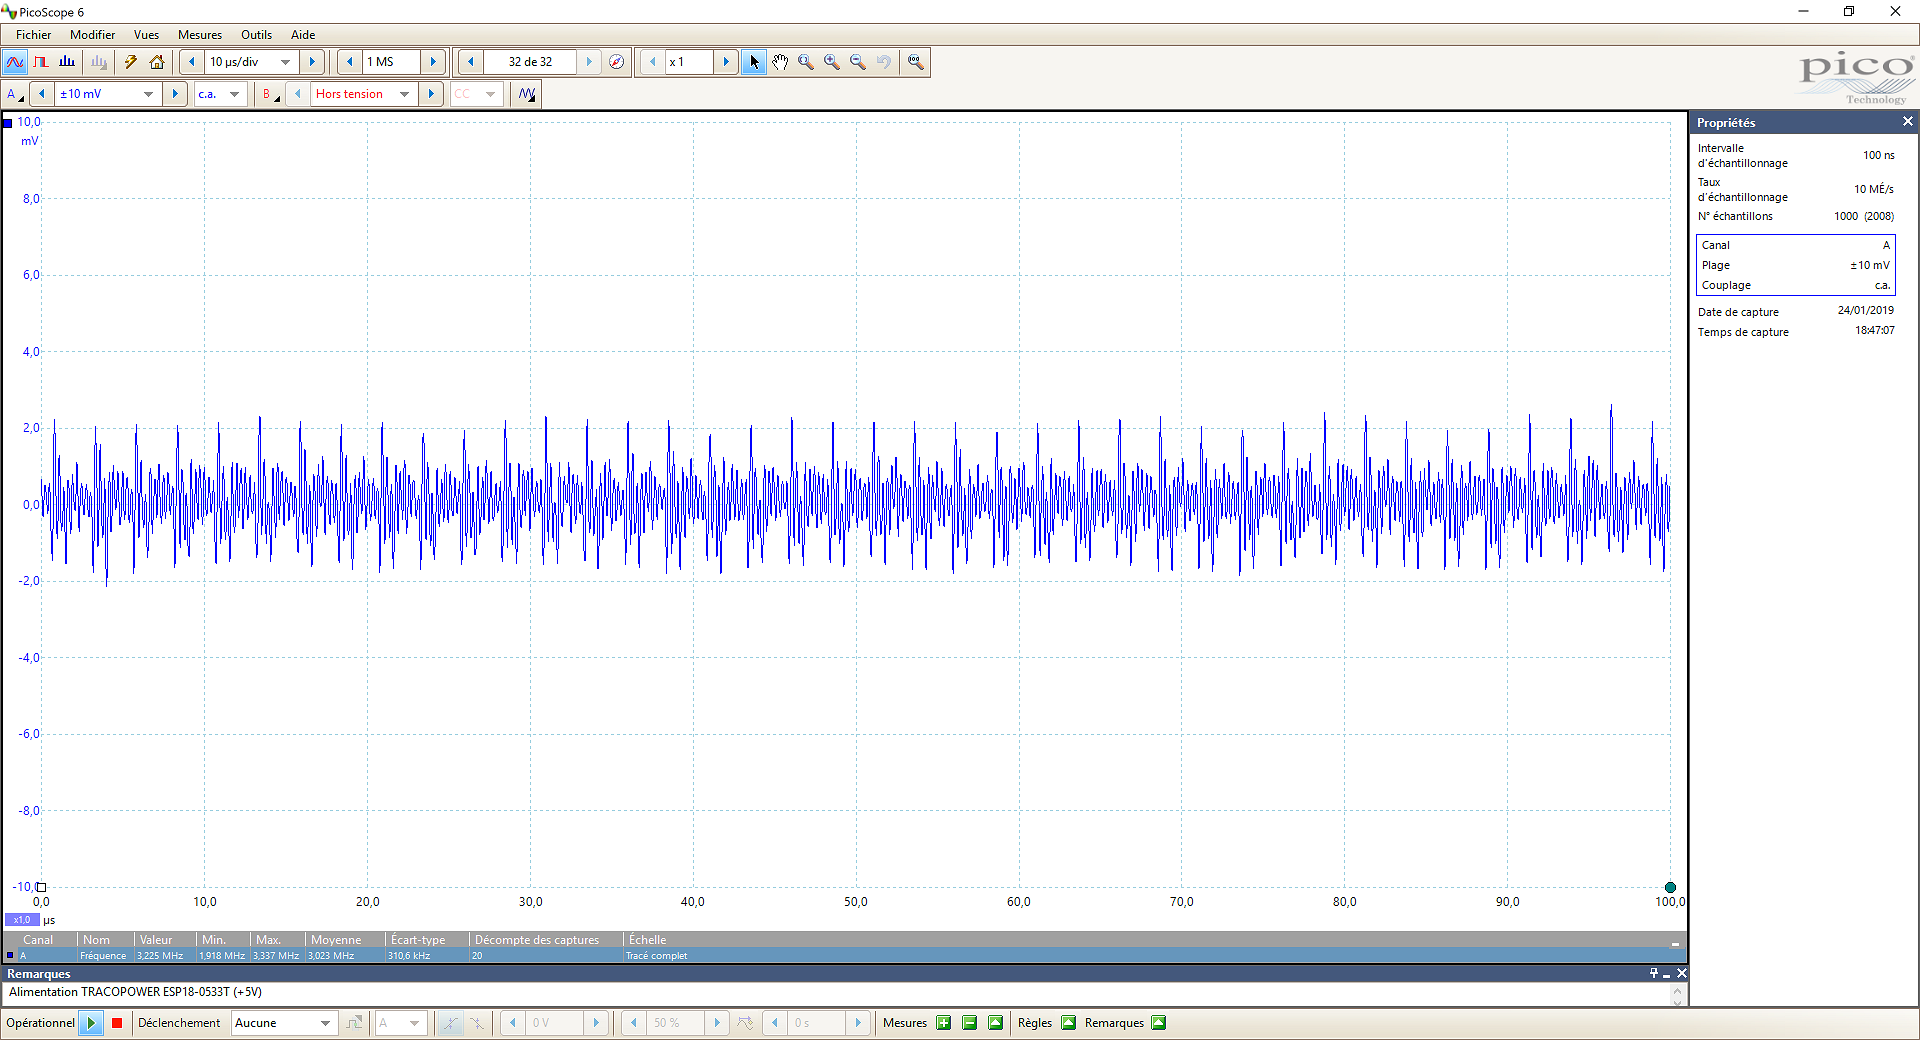The width and height of the screenshot is (1920, 1040).
Task: Decrease number of samples arrow
Action: [349, 62]
